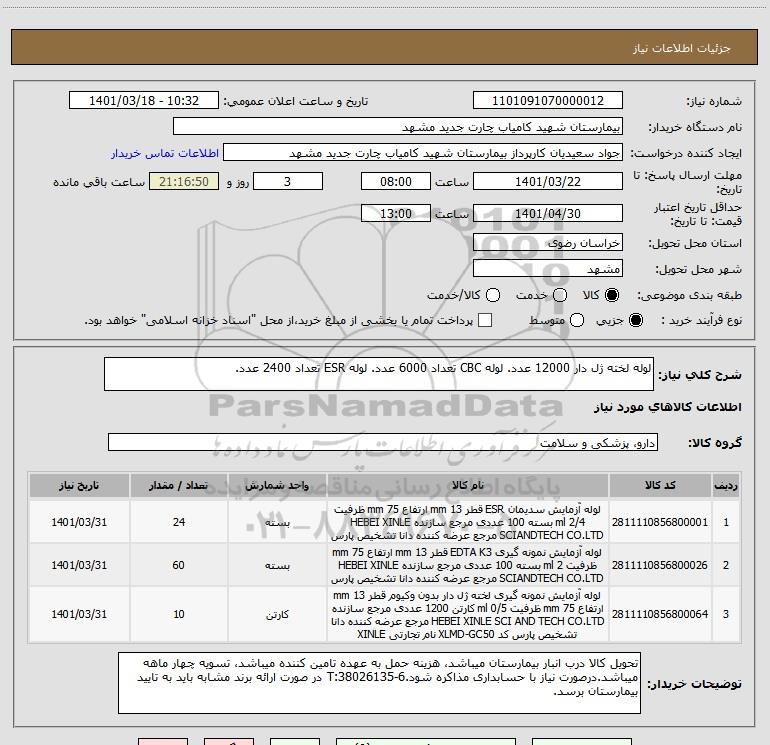Click product code 2811110856800026
This screenshot has width=770, height=745.
point(660,565)
